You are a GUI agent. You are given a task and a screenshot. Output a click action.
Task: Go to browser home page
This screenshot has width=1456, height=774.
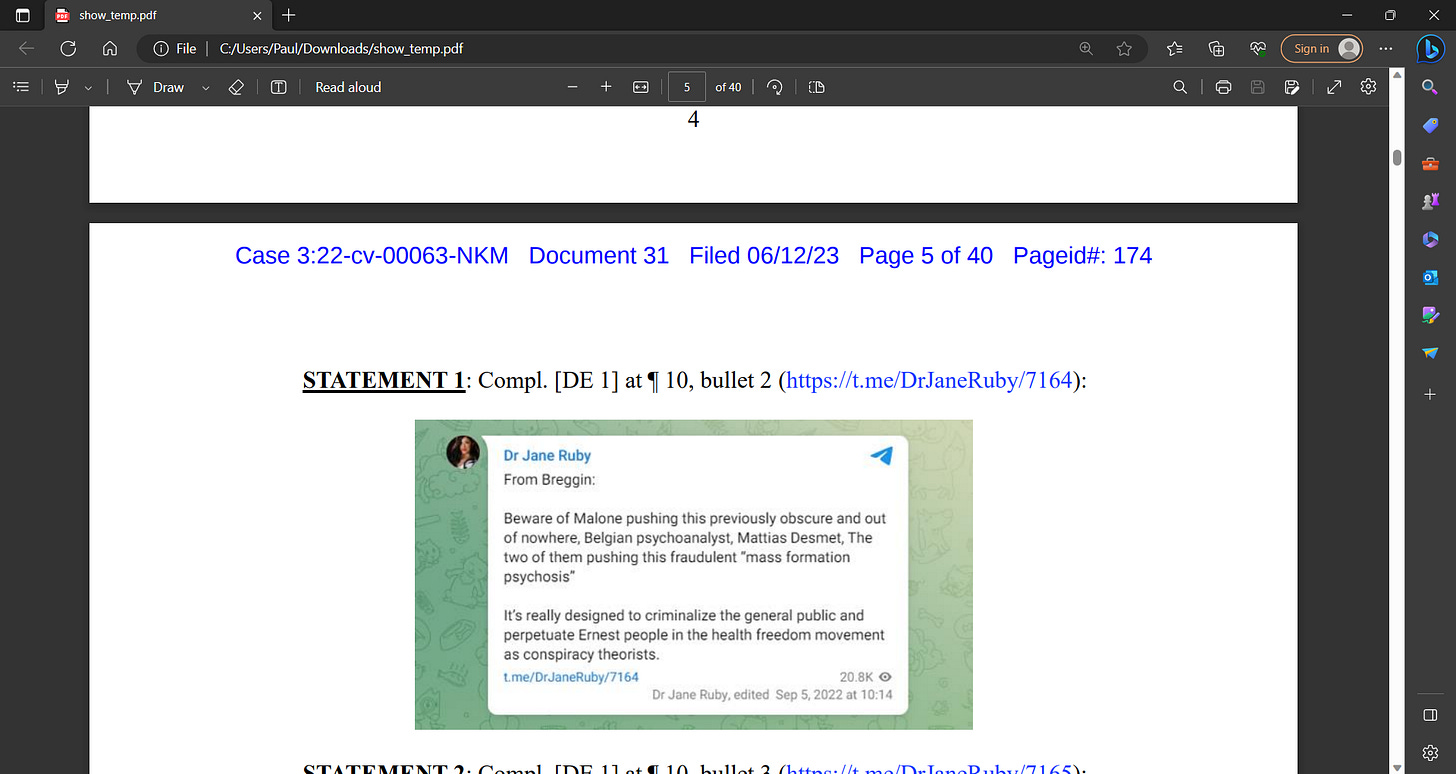111,48
